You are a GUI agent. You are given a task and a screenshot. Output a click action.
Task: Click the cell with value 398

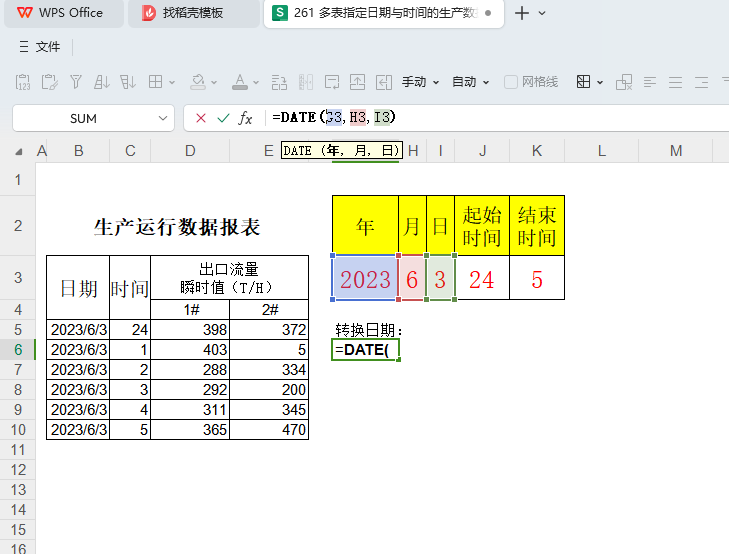pos(190,330)
